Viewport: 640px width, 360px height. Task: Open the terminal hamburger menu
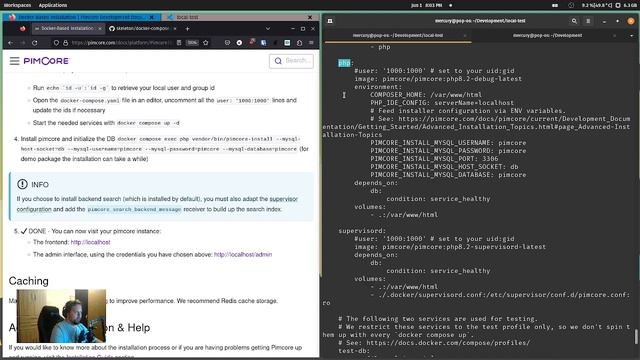pyautogui.click(x=588, y=21)
